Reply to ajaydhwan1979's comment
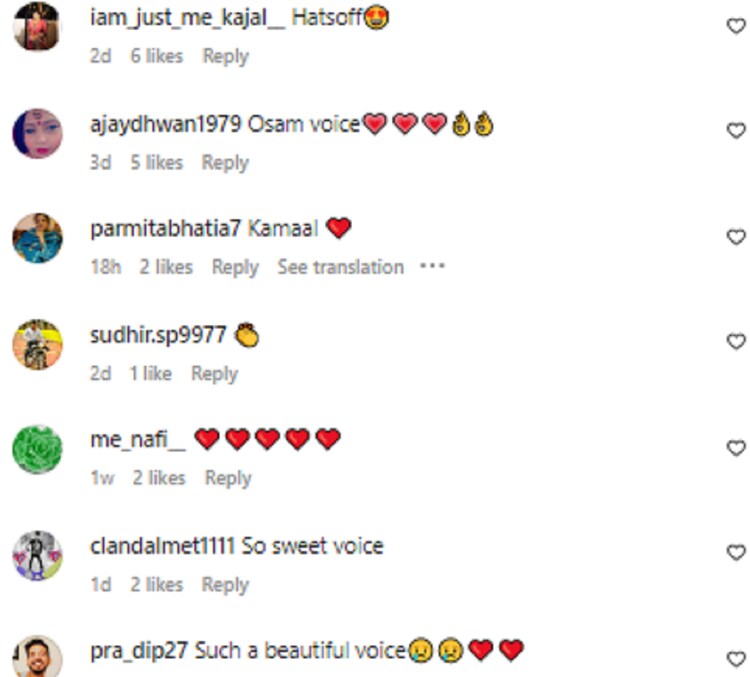The width and height of the screenshot is (750, 677). pos(225,163)
